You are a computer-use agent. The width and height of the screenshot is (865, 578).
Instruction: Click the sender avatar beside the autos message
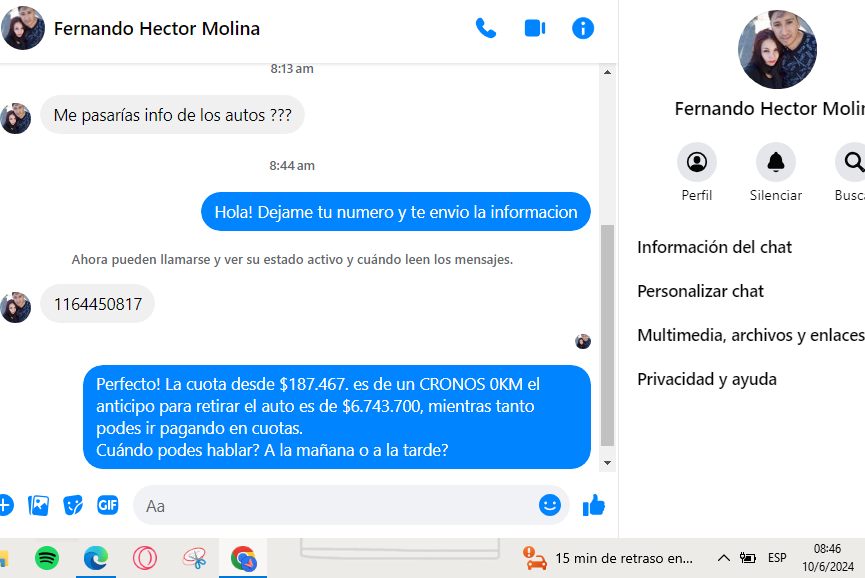(15, 119)
